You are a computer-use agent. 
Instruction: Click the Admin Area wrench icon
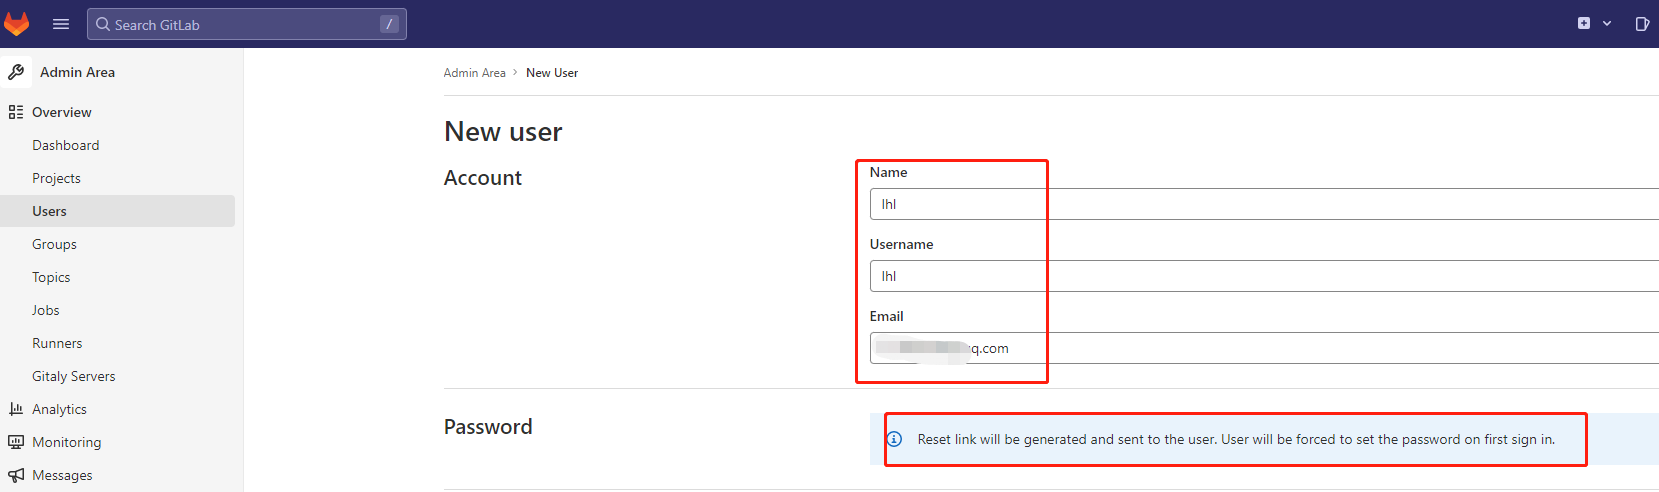pos(16,72)
